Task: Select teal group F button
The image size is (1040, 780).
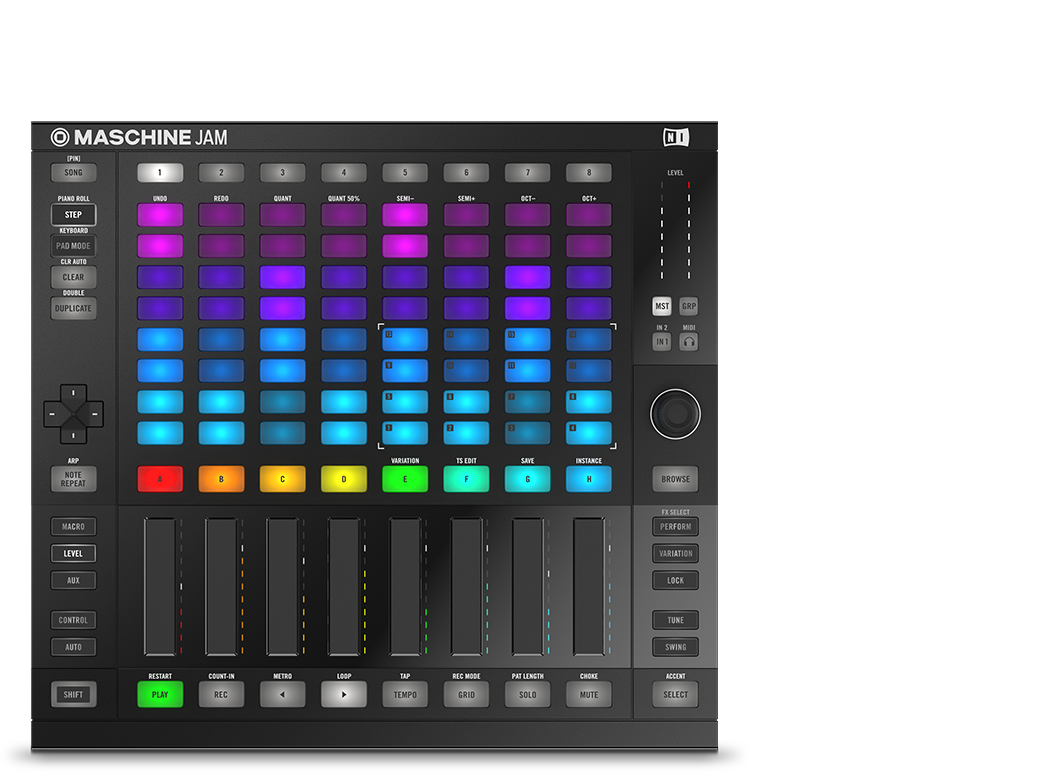Action: point(466,479)
